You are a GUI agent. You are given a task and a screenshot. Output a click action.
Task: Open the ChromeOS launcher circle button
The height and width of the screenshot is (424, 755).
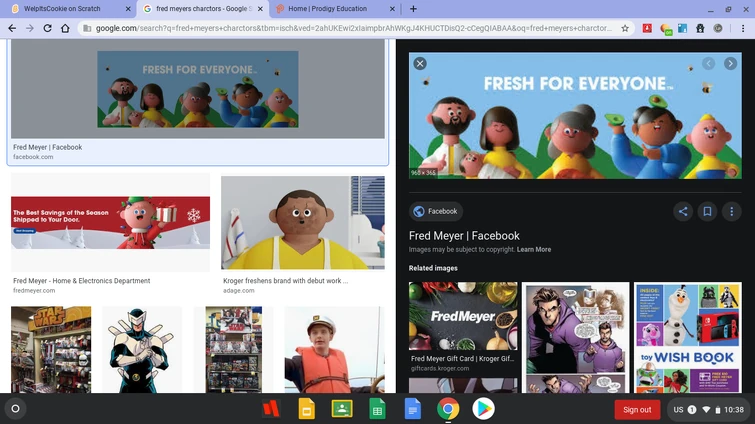pos(15,409)
